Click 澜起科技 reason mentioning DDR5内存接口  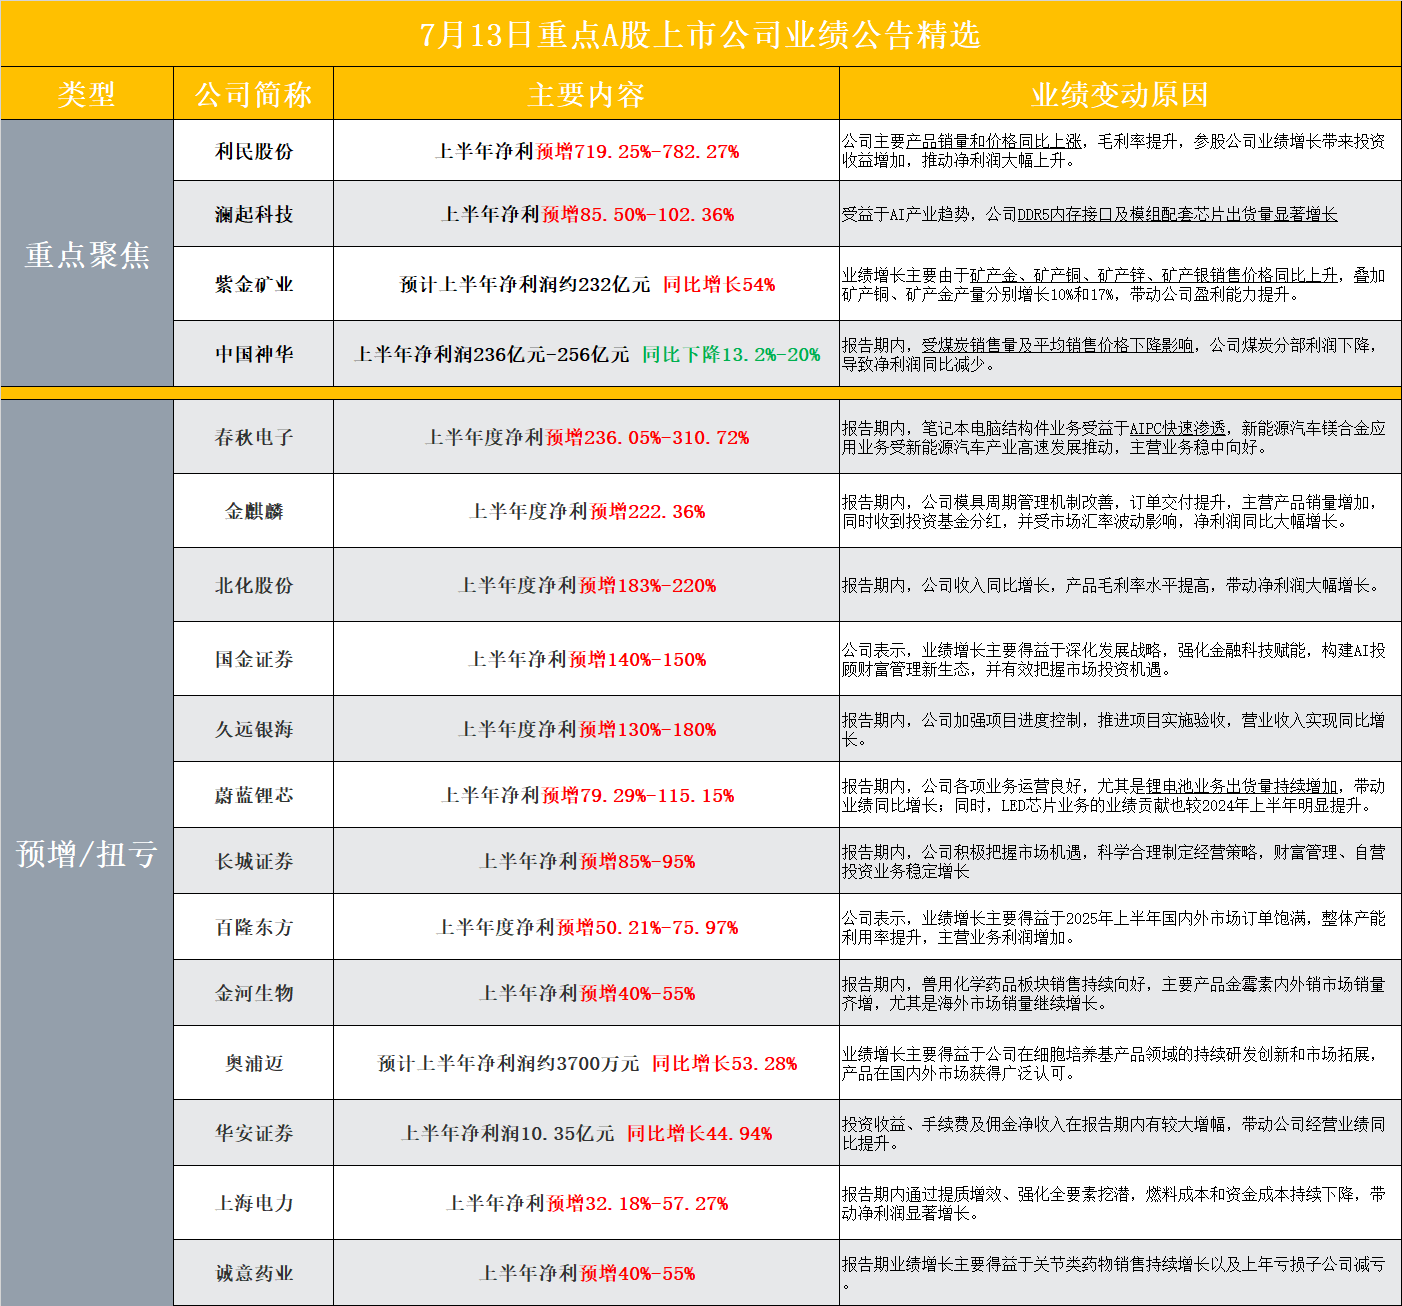click(1120, 214)
